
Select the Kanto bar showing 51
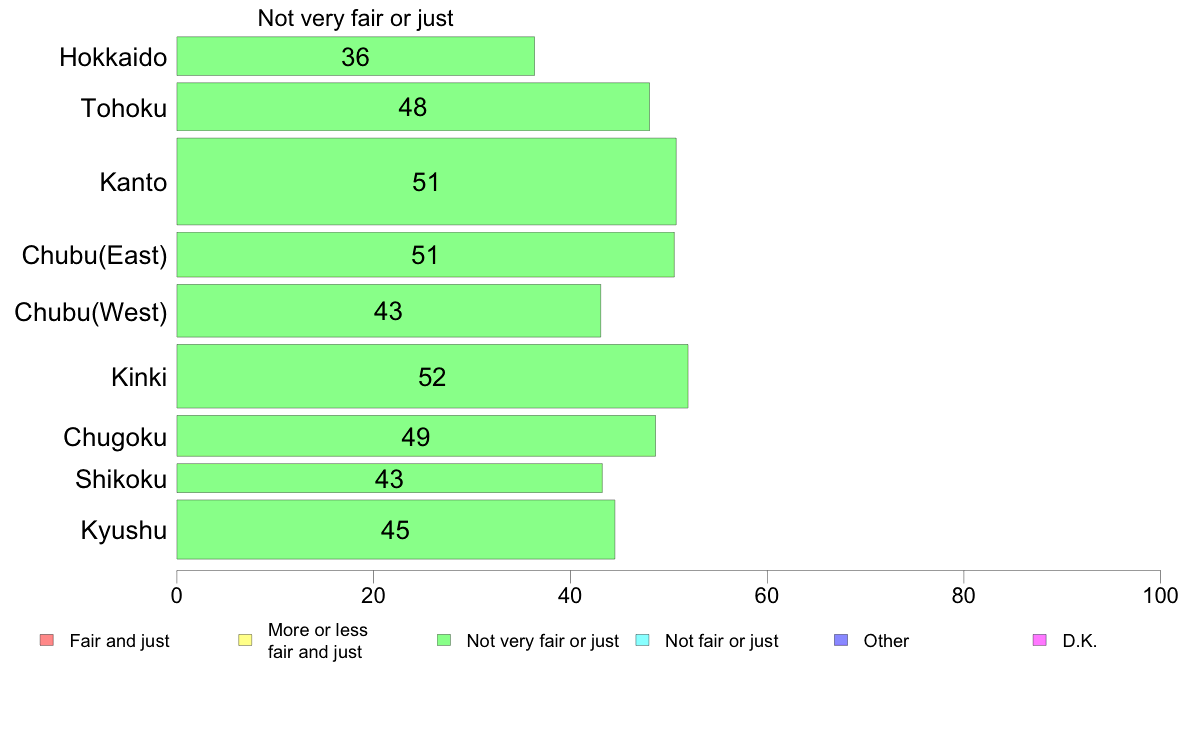pos(427,181)
